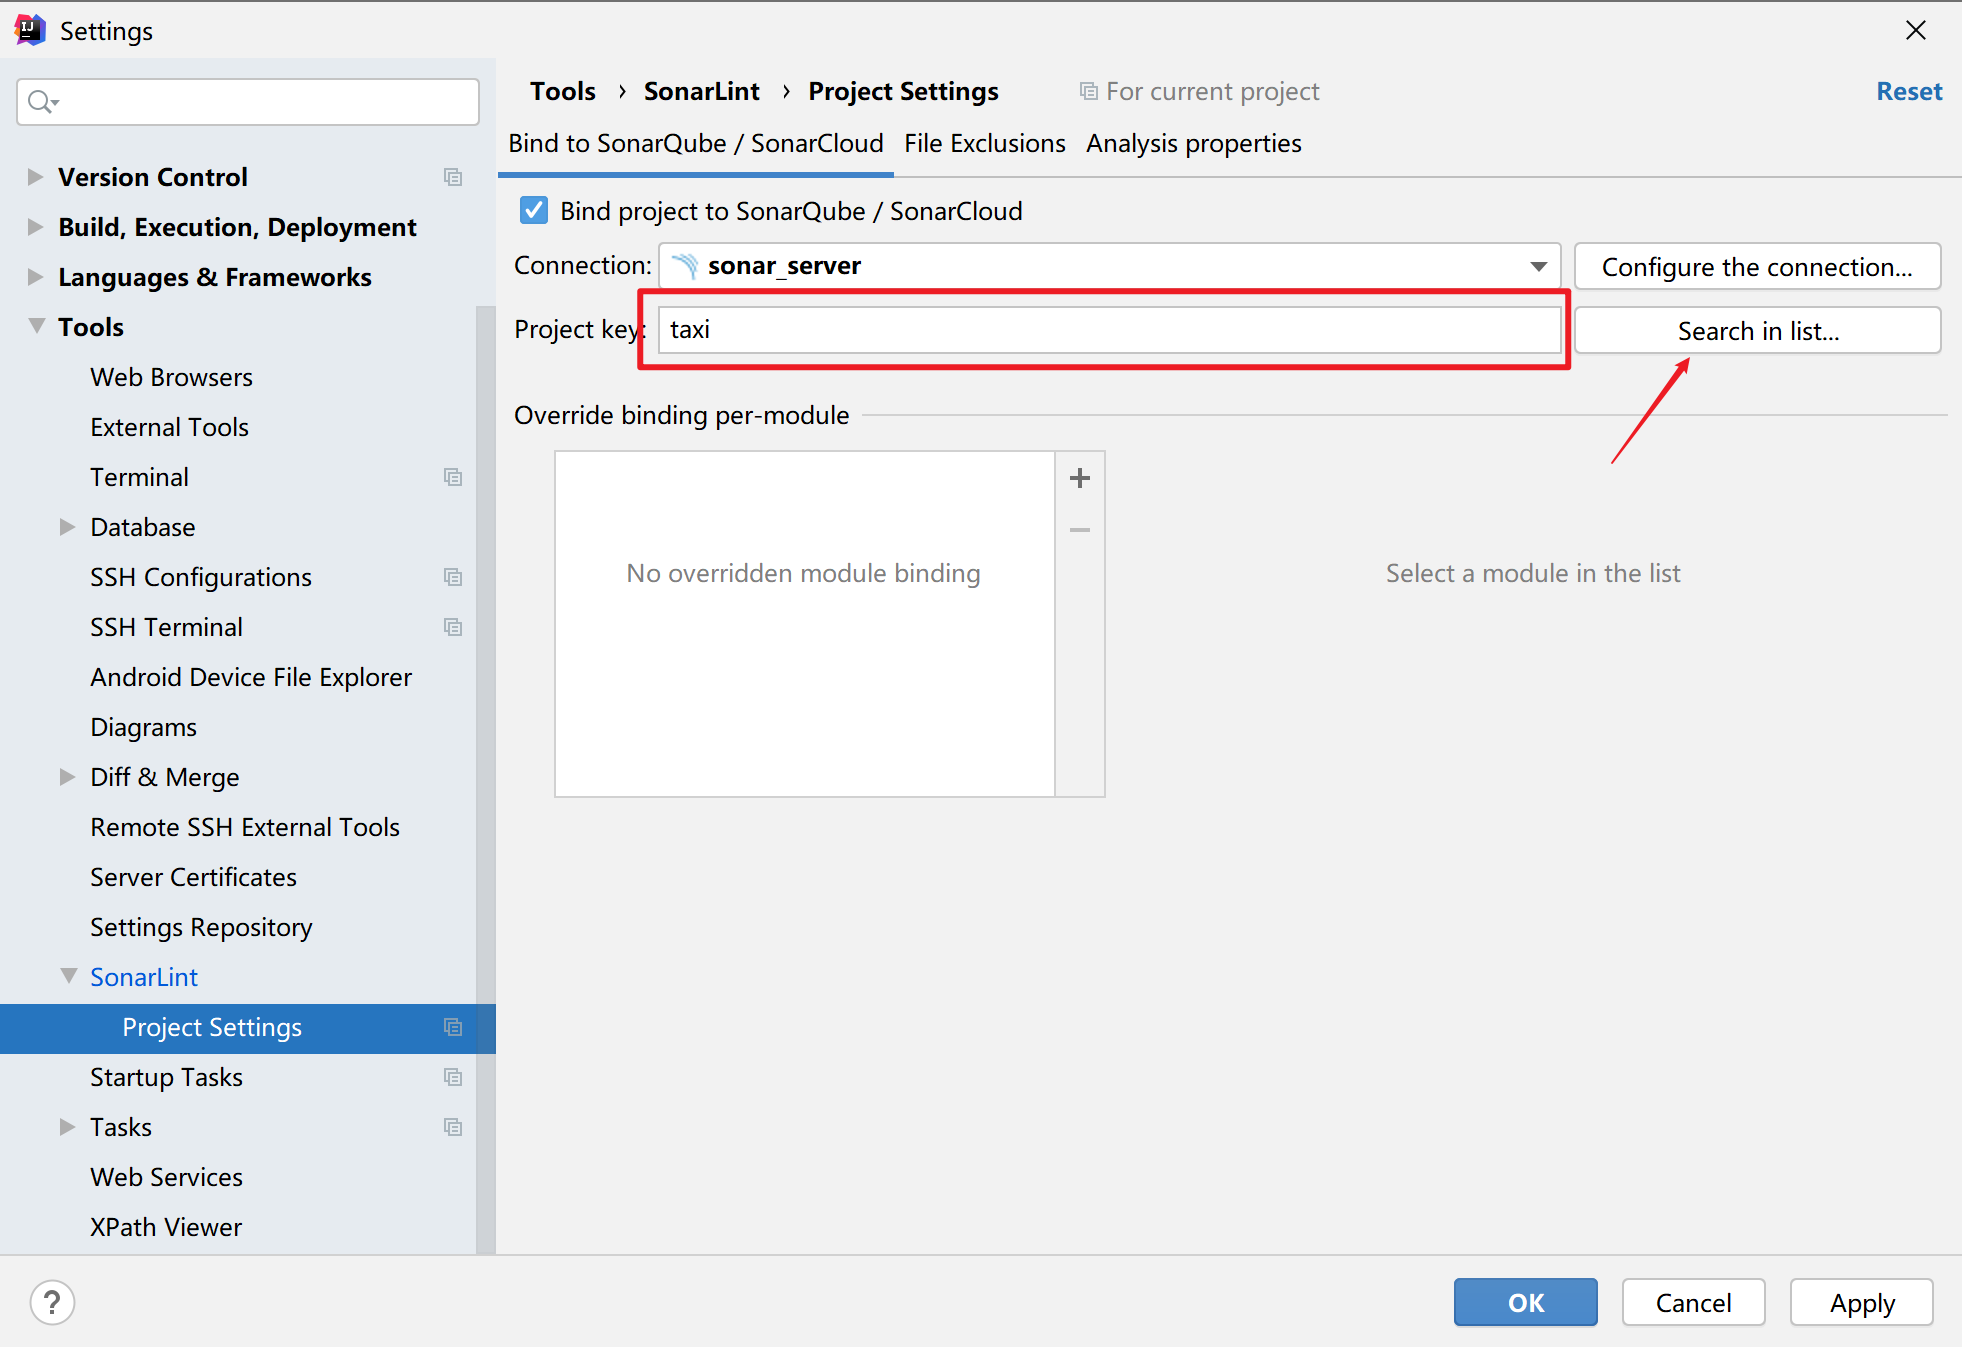Click the Project key input field
Image resolution: width=1962 pixels, height=1347 pixels.
(1108, 330)
